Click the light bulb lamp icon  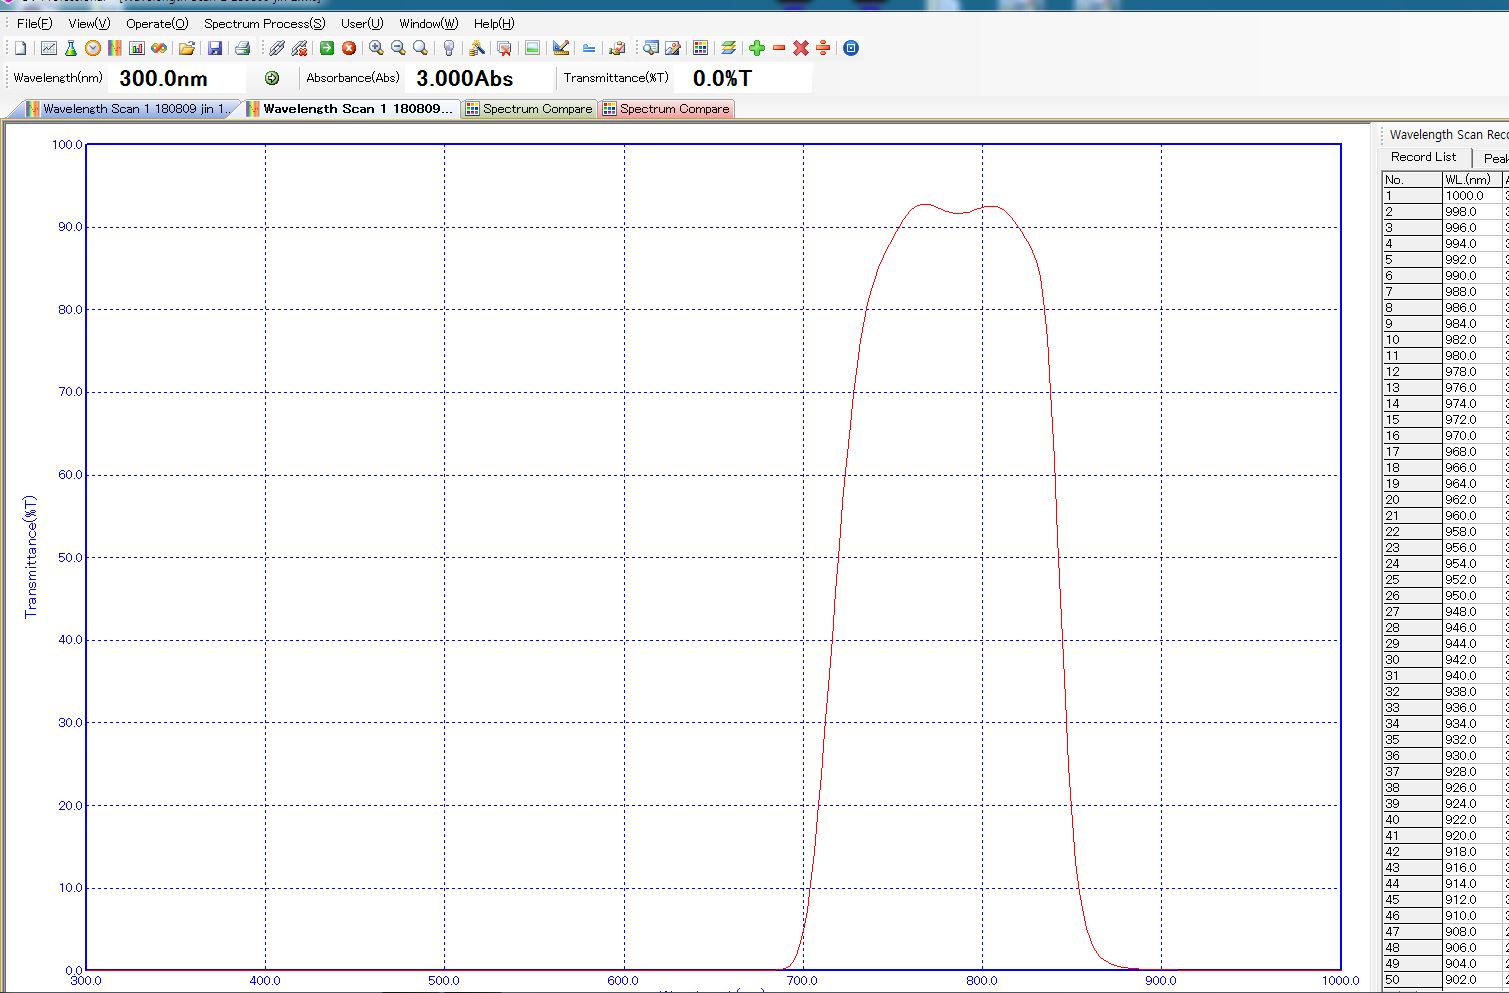[449, 48]
